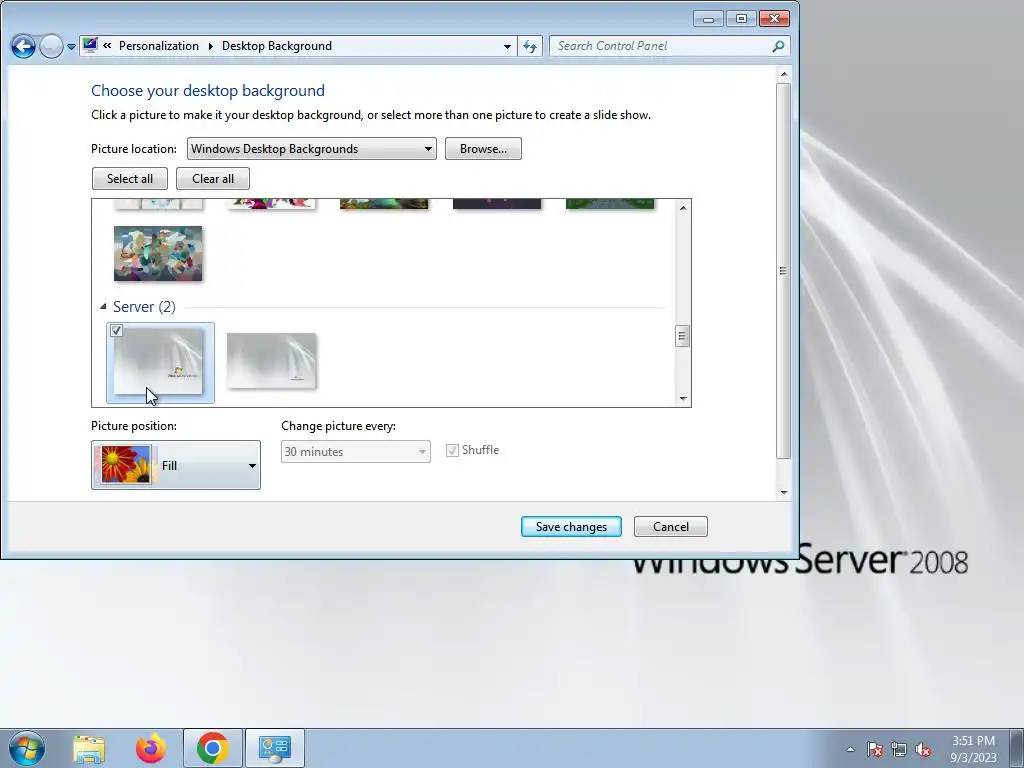Click the wallpaper list scroll-down arrow
The width and height of the screenshot is (1024, 768).
coord(683,398)
